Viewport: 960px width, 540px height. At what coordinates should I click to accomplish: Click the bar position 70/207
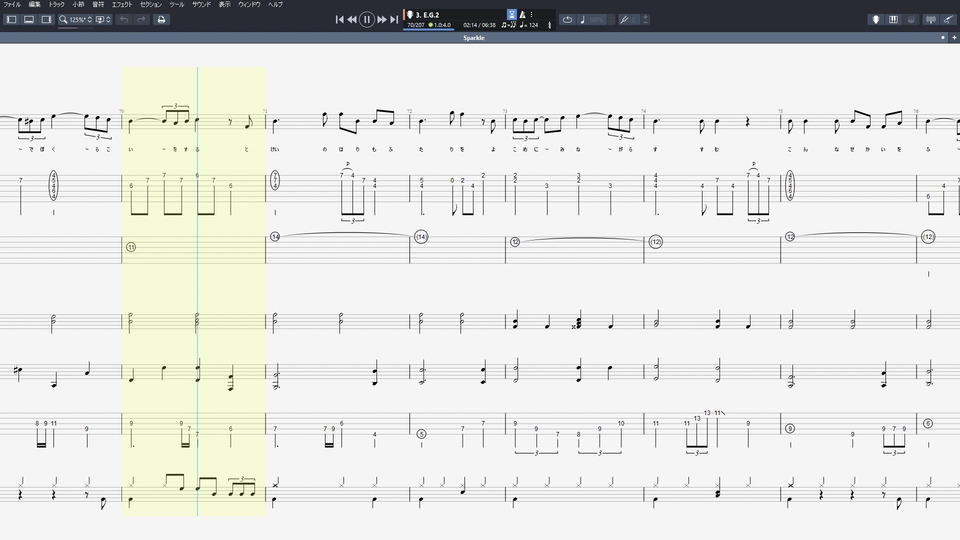pos(416,25)
